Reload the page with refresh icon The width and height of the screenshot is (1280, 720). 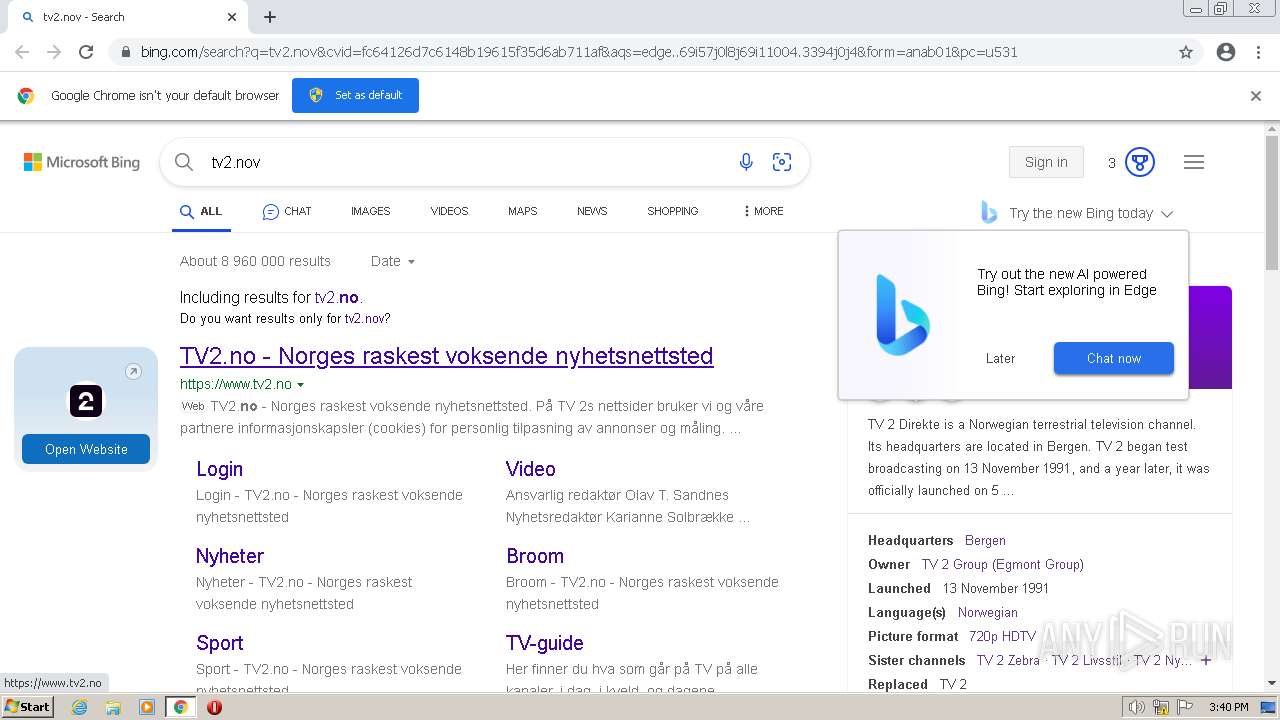(x=86, y=52)
